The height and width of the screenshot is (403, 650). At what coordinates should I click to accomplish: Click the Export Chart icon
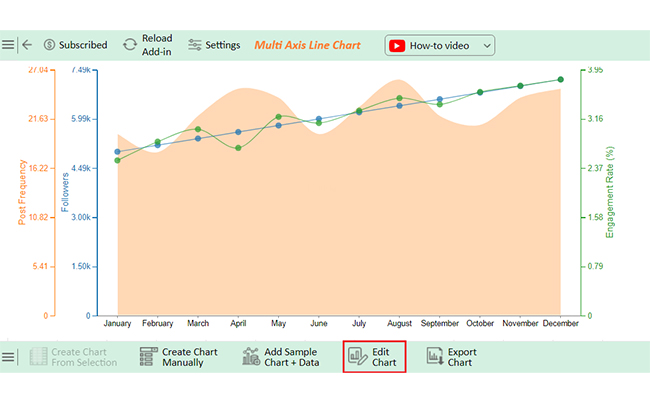click(435, 357)
